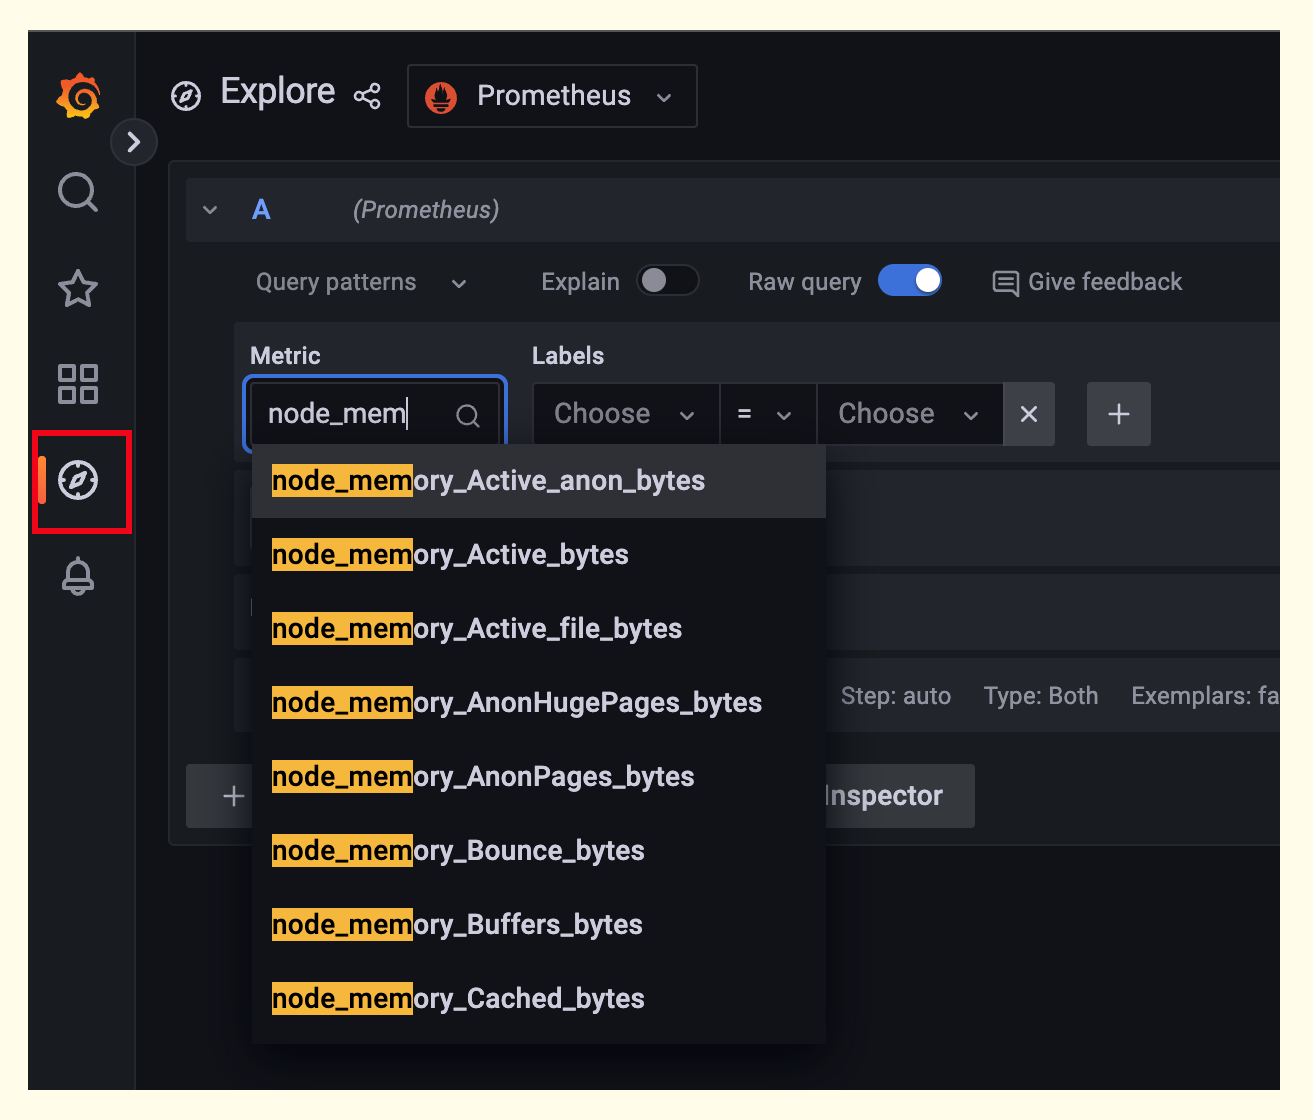1313x1120 pixels.
Task: Click the Prometheus flame logo icon
Action: 441,96
